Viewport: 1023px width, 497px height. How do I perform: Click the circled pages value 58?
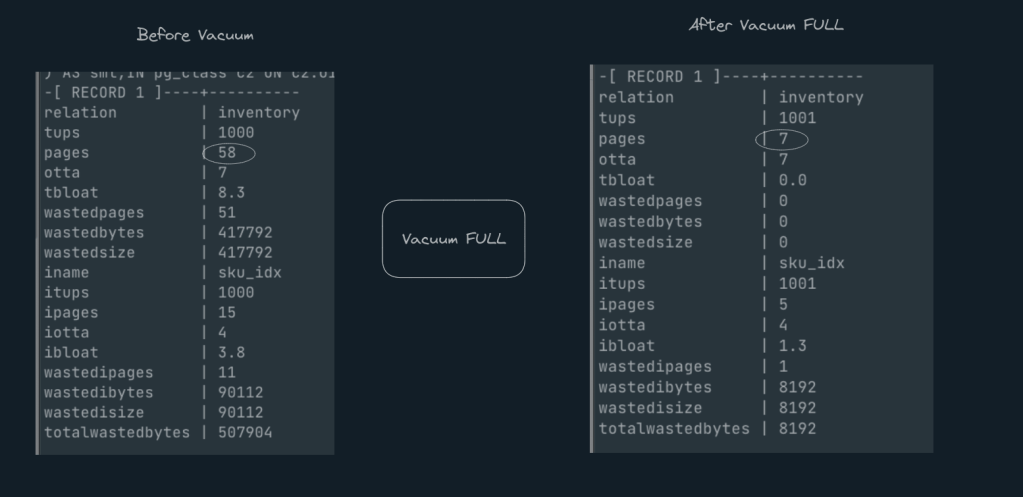click(x=230, y=153)
